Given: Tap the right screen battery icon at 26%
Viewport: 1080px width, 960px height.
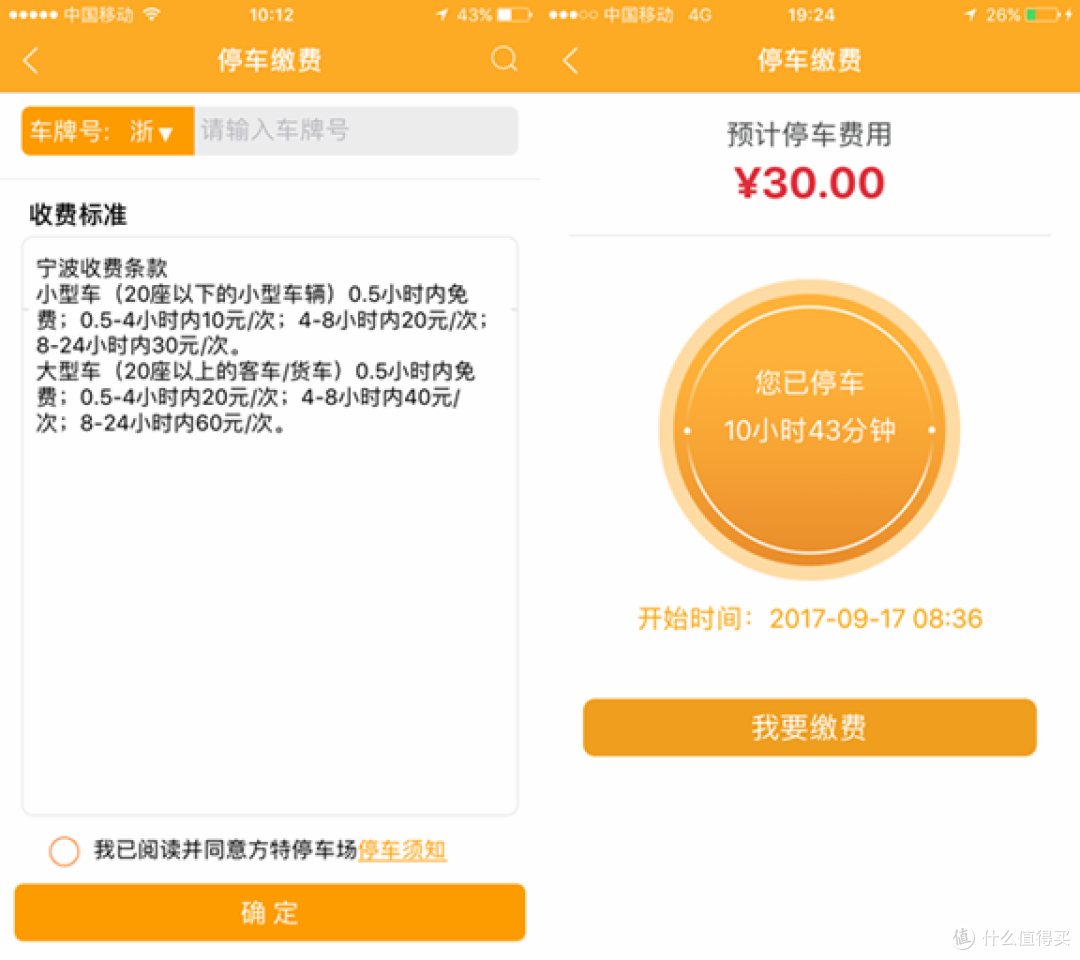Looking at the screenshot, I should click(x=1043, y=14).
